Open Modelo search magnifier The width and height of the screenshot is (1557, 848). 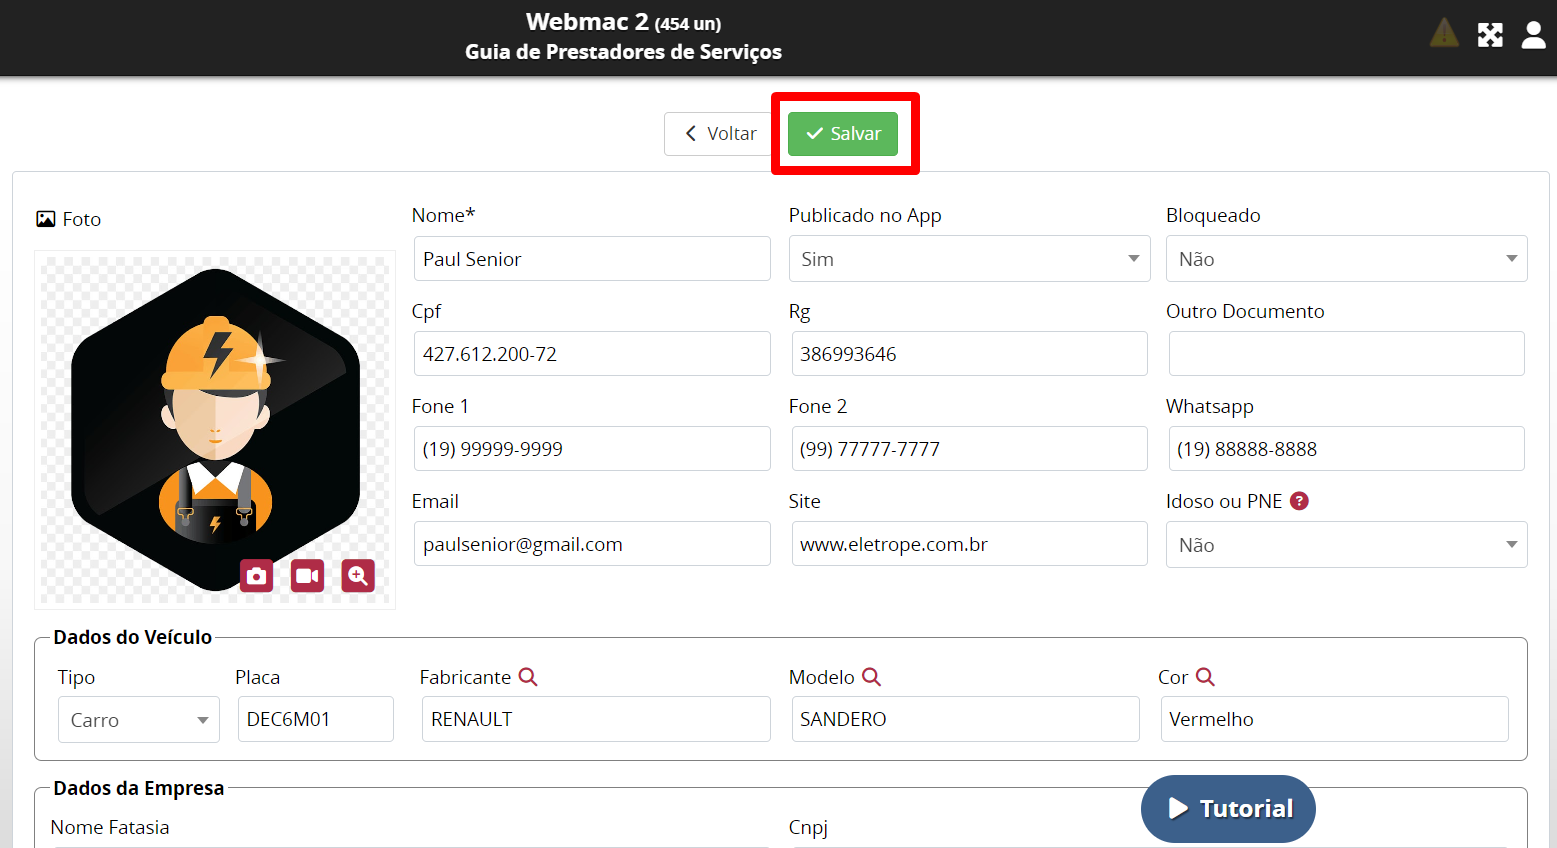(x=871, y=677)
